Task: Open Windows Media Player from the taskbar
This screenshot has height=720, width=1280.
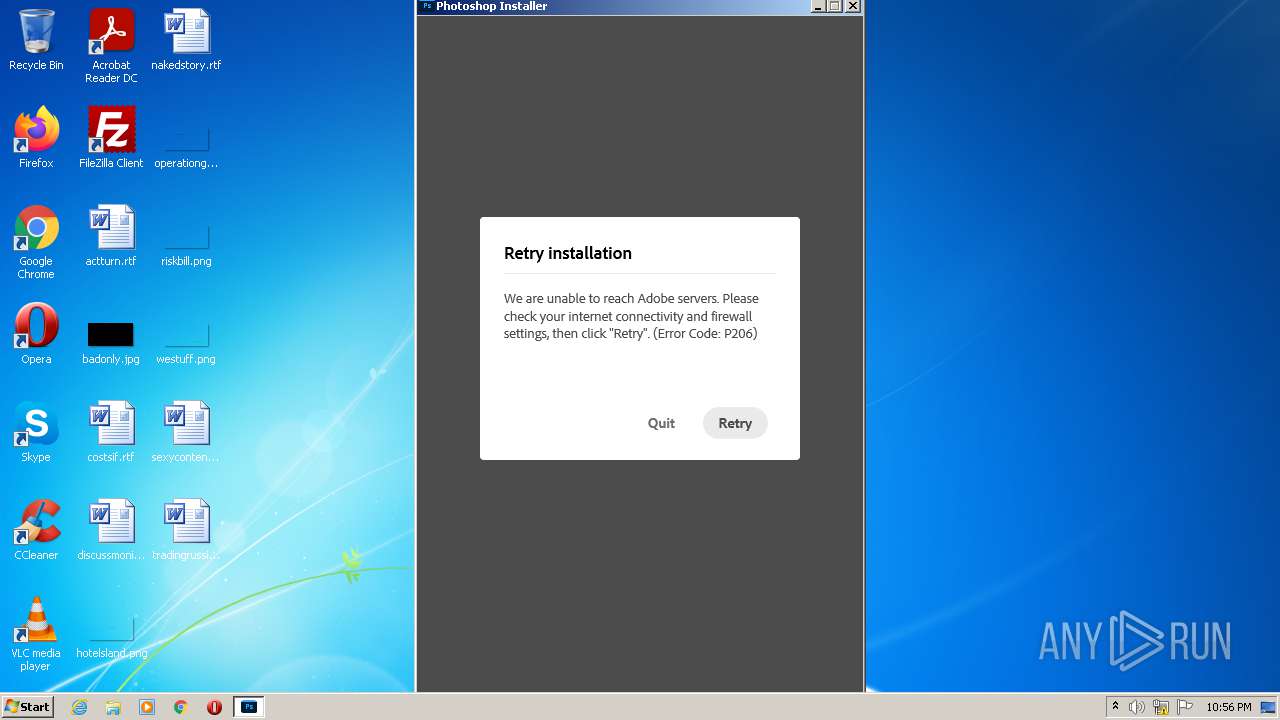Action: click(x=147, y=707)
